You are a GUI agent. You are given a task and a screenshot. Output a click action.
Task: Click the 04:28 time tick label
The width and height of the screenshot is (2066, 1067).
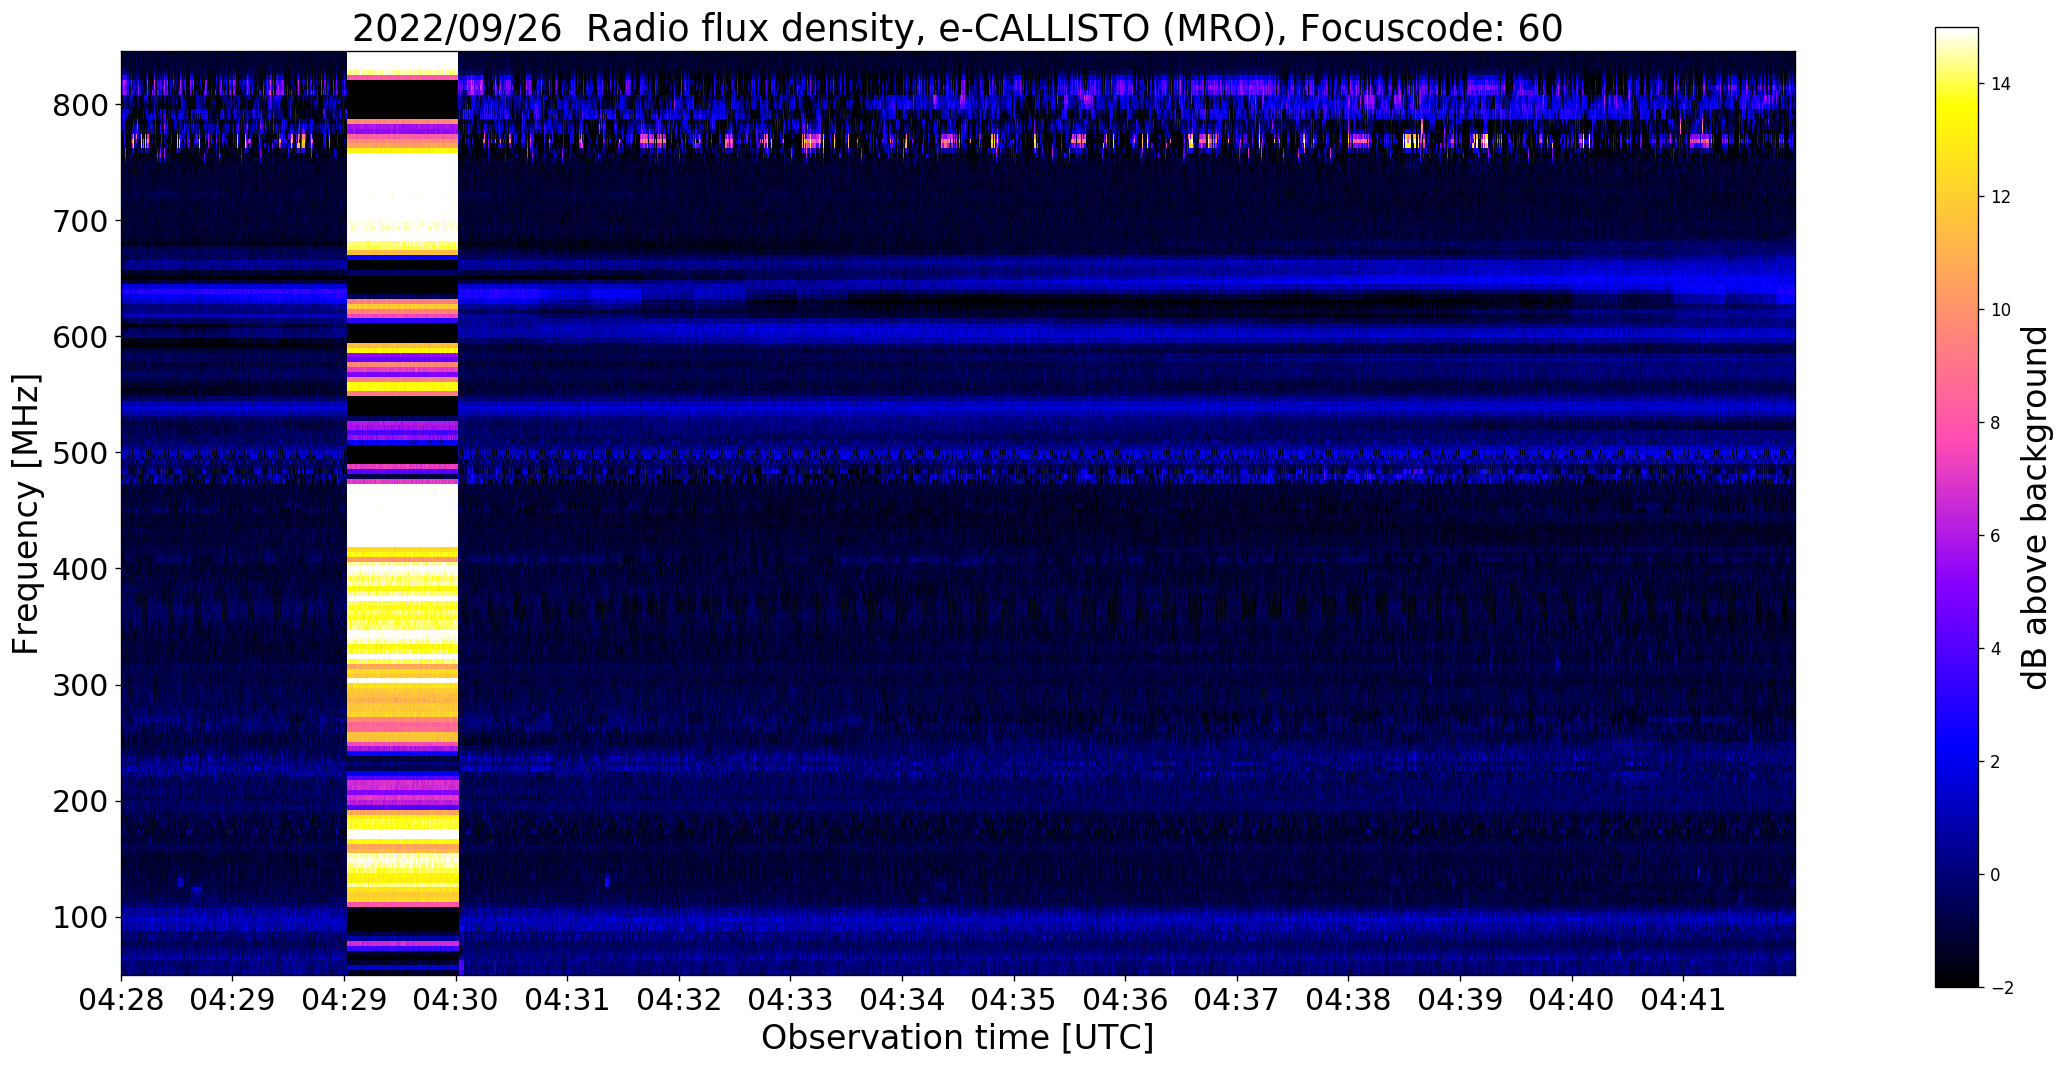[x=121, y=1000]
